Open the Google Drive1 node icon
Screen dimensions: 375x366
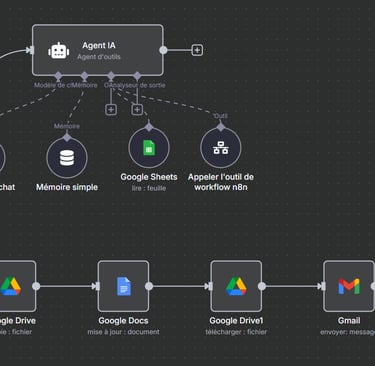pos(236,286)
